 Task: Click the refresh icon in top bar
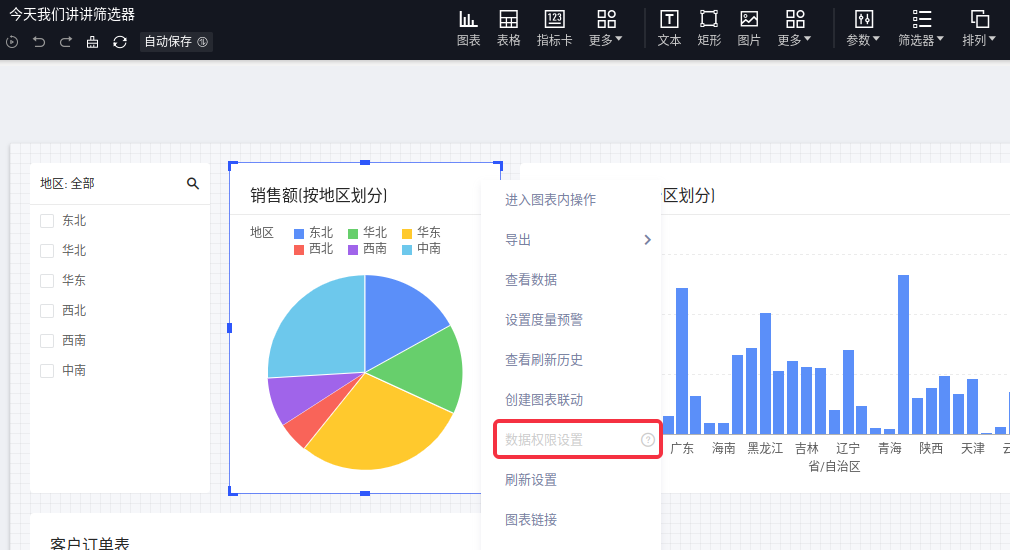tap(120, 42)
